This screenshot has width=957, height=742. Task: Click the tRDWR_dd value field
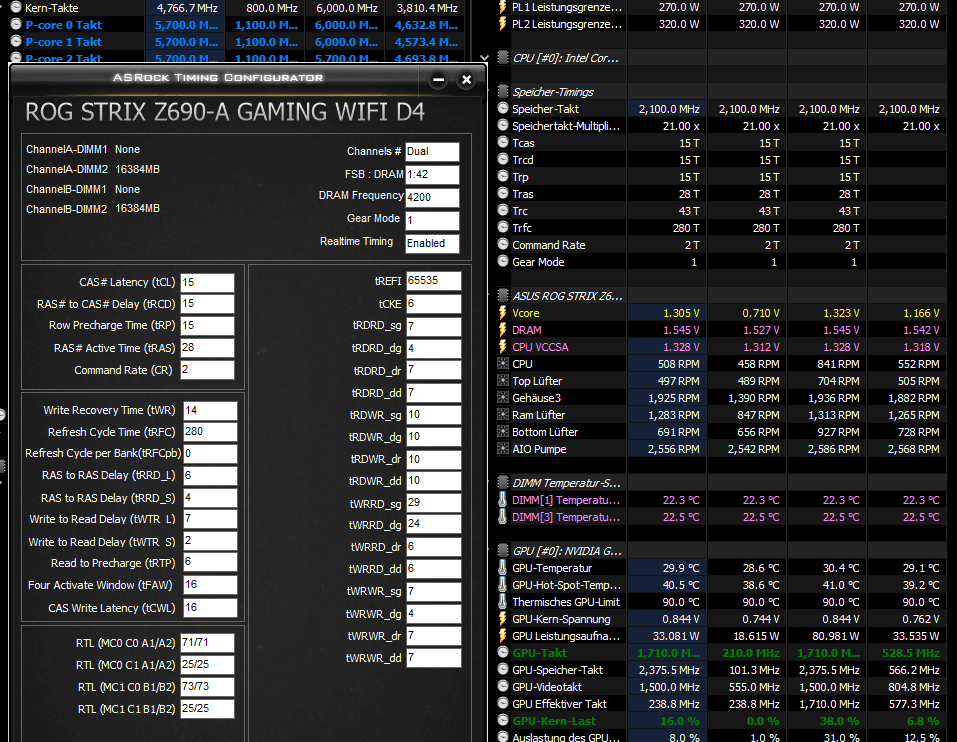click(x=433, y=481)
